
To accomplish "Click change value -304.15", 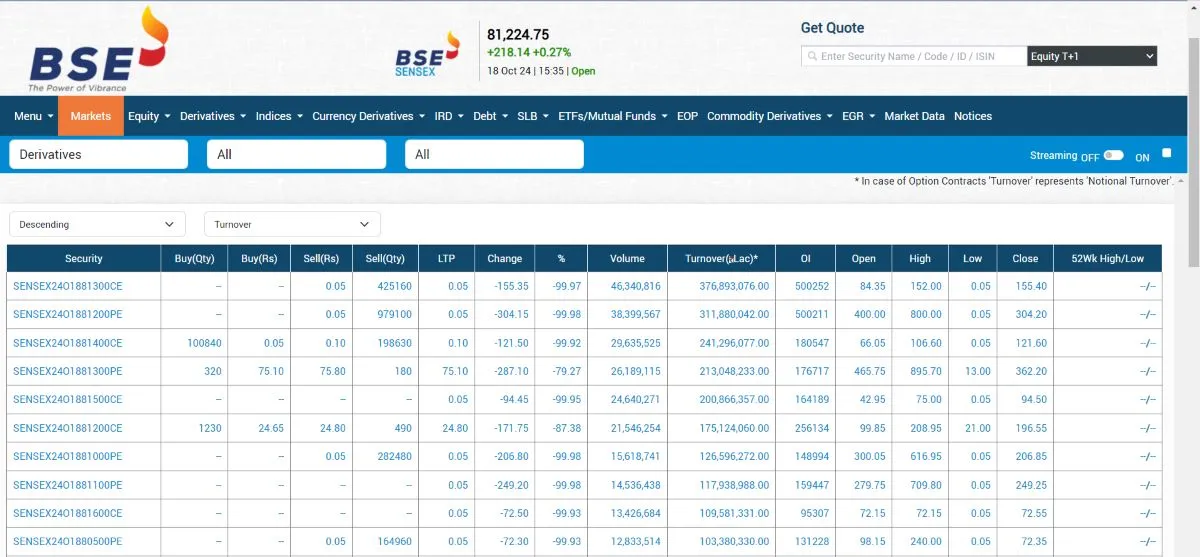I will tap(511, 314).
